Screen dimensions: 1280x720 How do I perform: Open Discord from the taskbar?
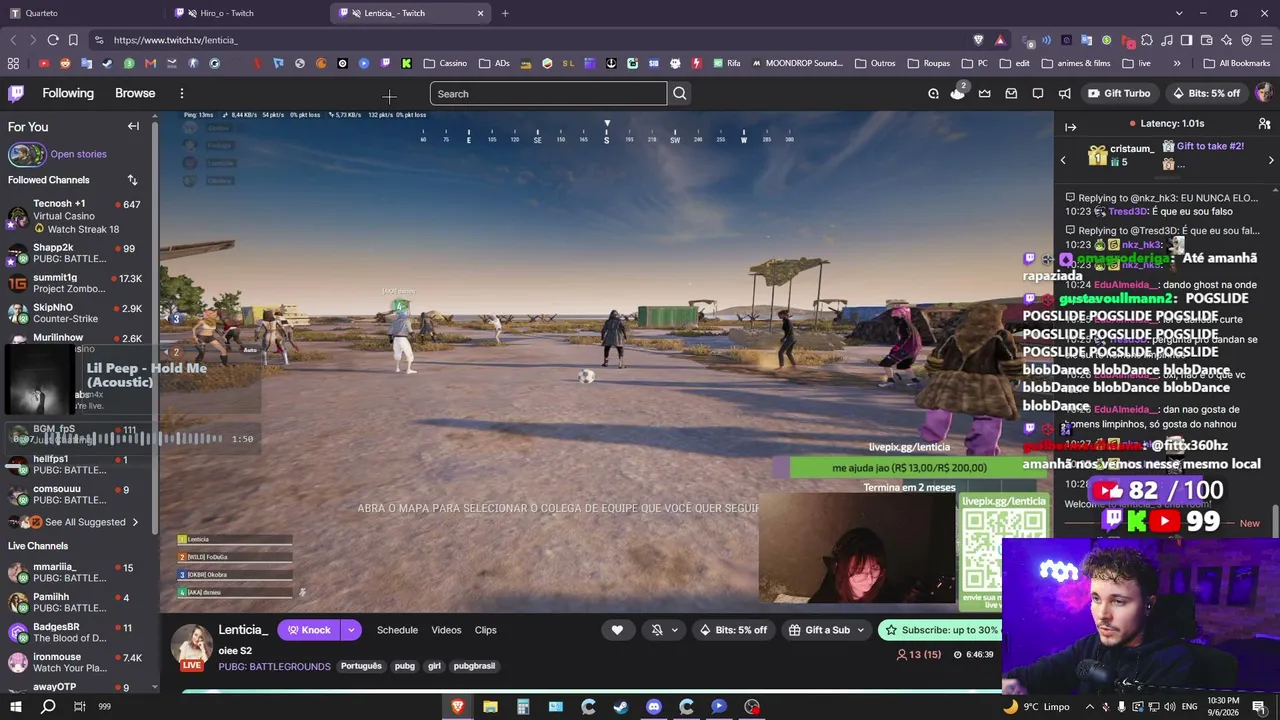click(x=654, y=707)
